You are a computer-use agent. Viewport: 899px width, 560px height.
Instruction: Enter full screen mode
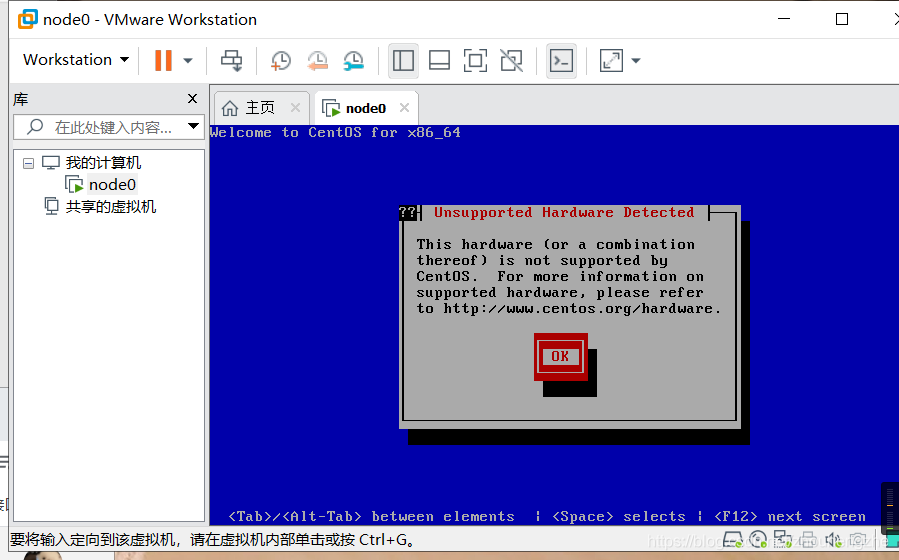pyautogui.click(x=475, y=60)
